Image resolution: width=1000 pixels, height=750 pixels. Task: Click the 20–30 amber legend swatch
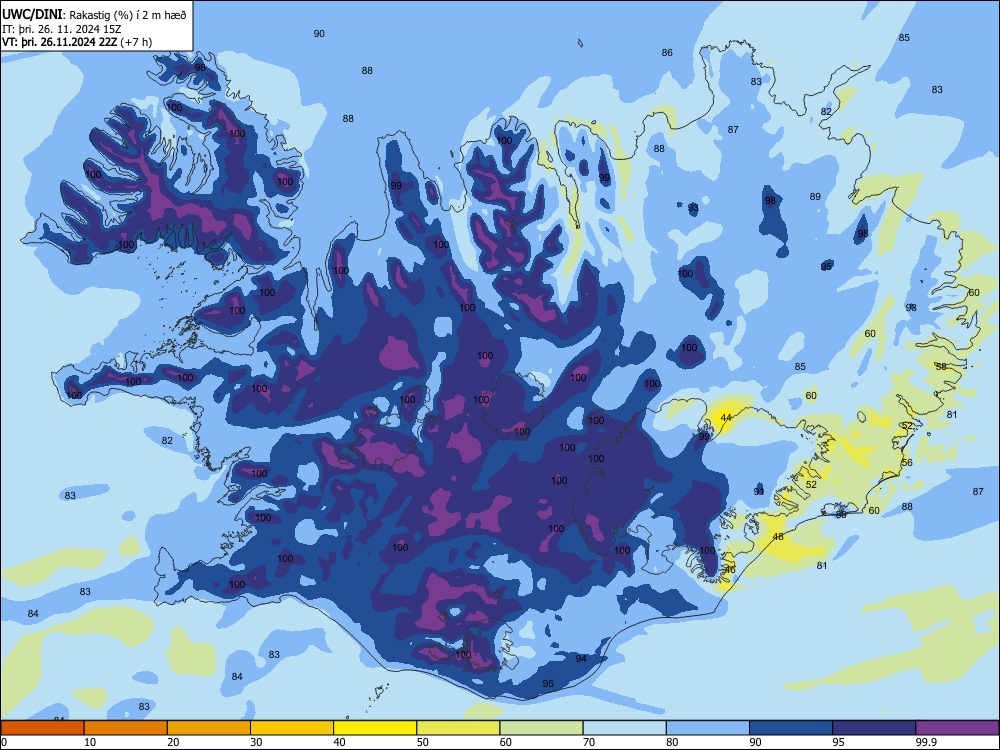click(209, 728)
